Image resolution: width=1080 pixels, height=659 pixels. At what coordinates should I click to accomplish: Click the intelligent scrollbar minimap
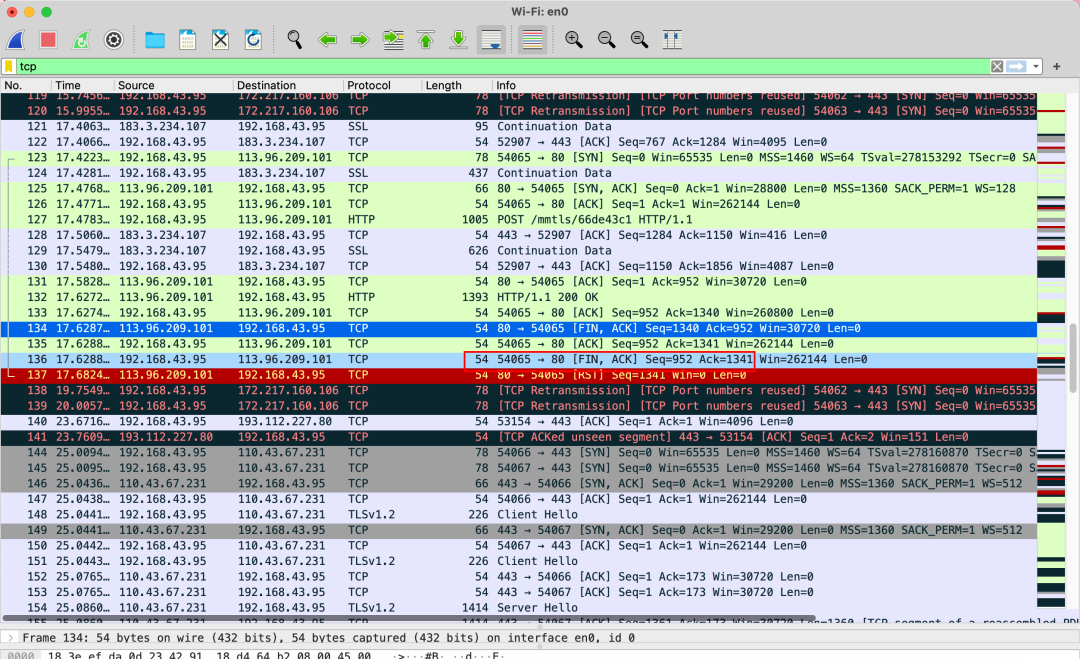[x=1051, y=351]
